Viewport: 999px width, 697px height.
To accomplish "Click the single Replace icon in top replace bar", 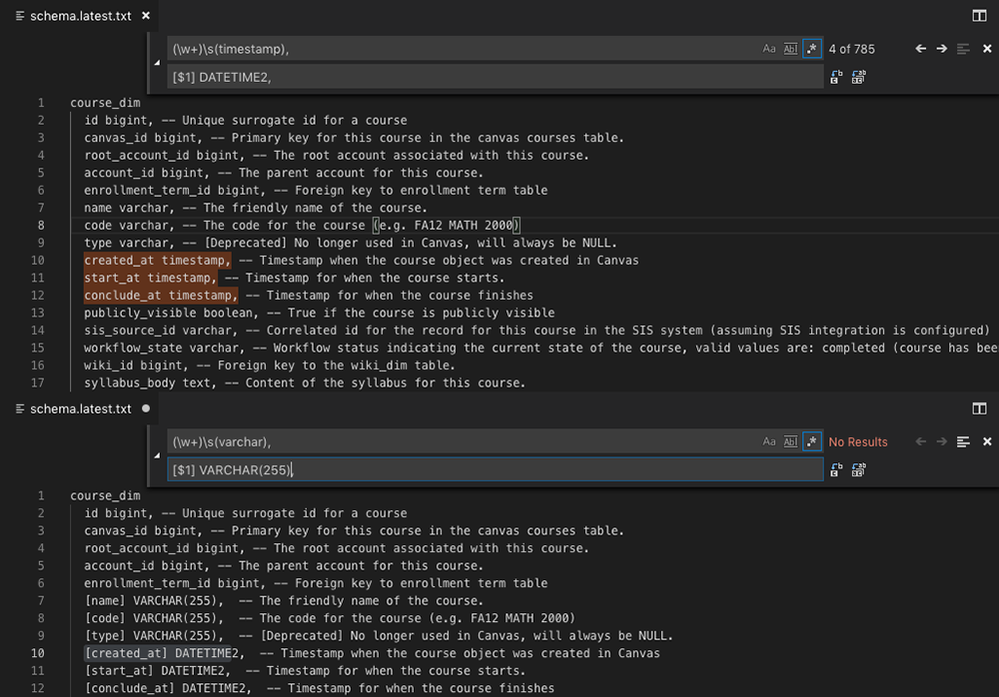I will pos(836,77).
